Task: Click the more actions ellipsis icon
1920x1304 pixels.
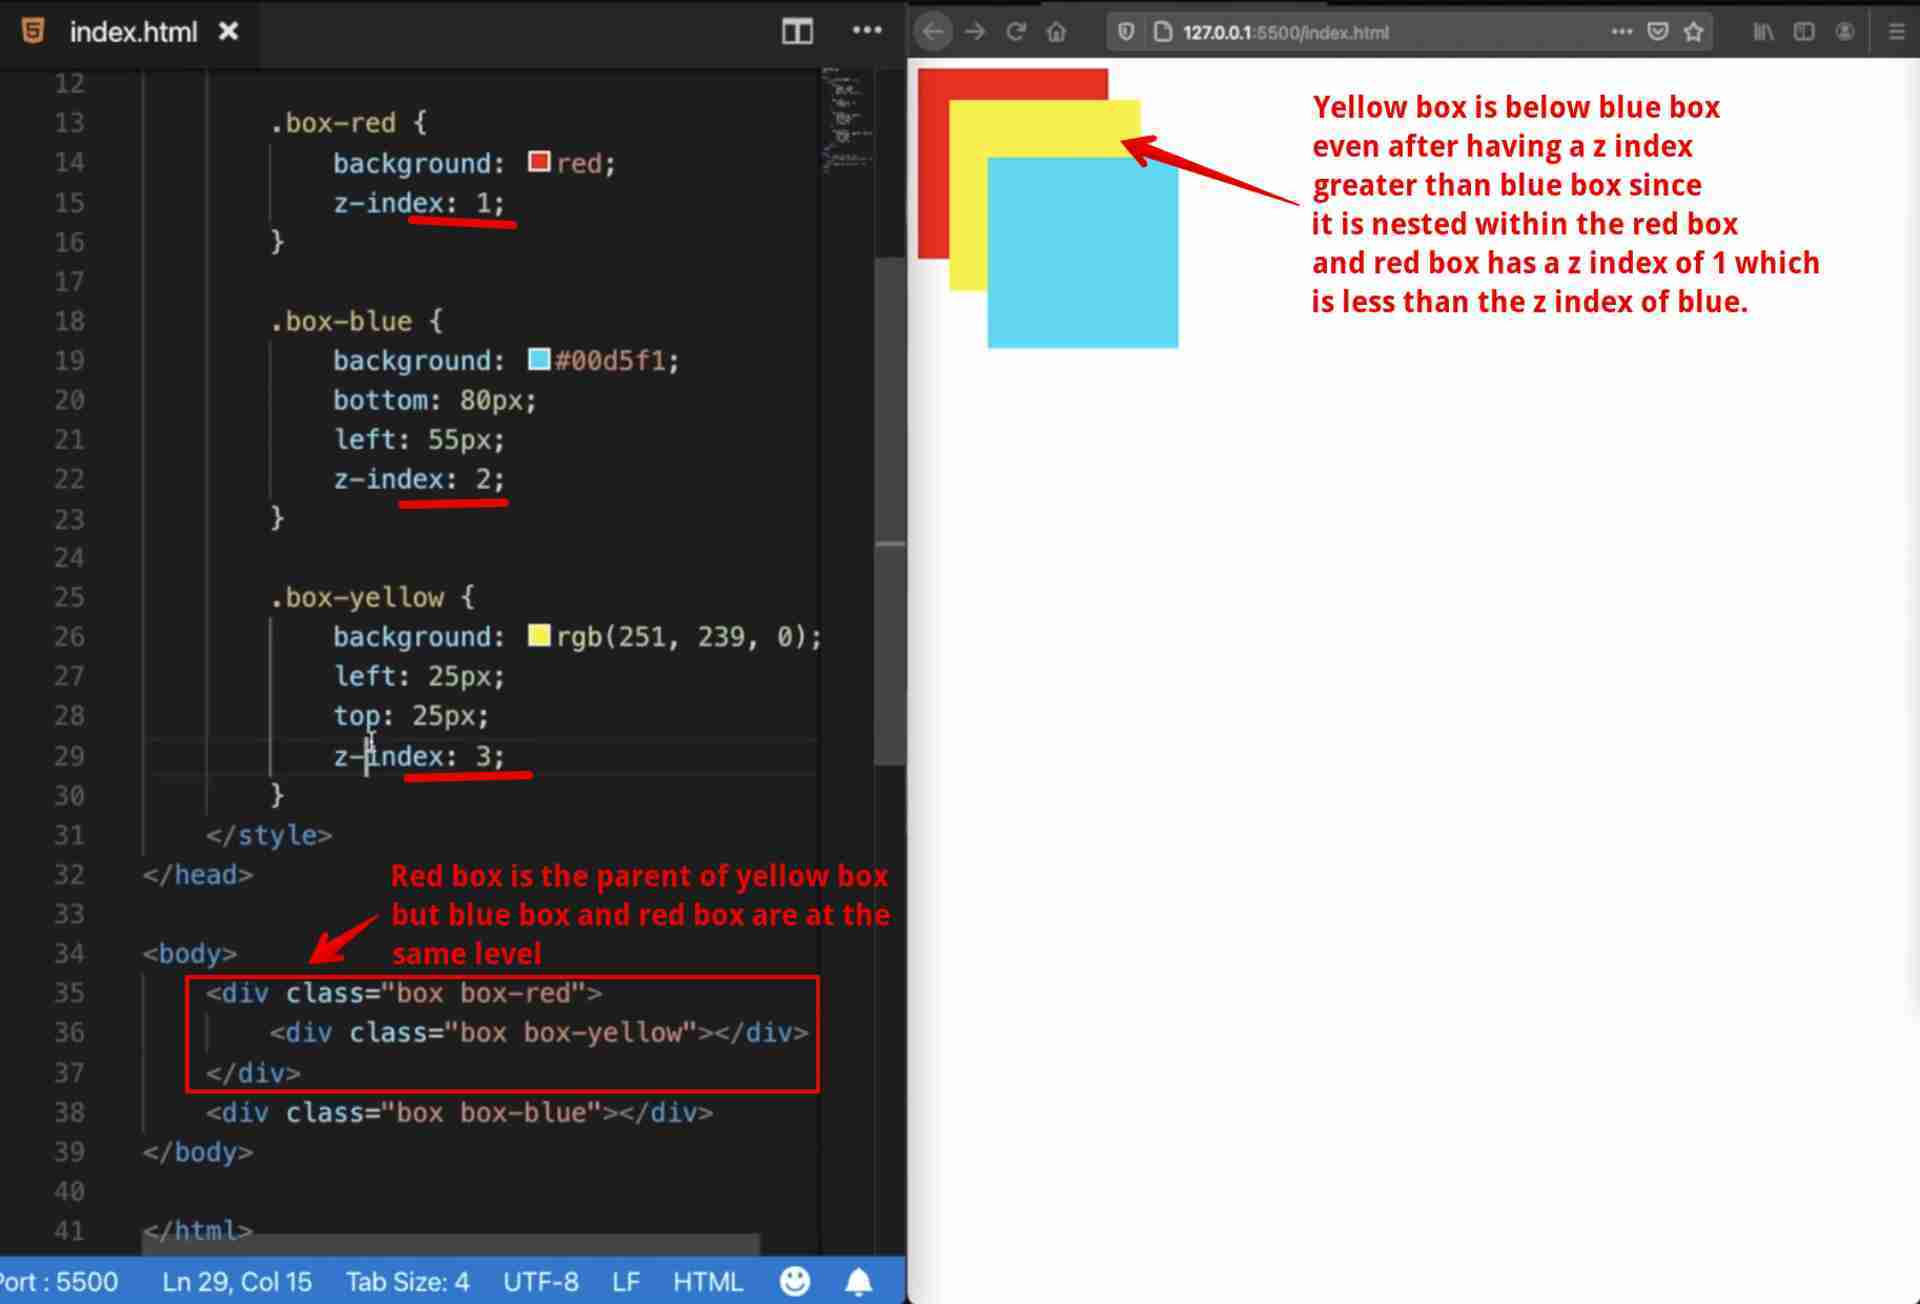Action: coord(868,32)
